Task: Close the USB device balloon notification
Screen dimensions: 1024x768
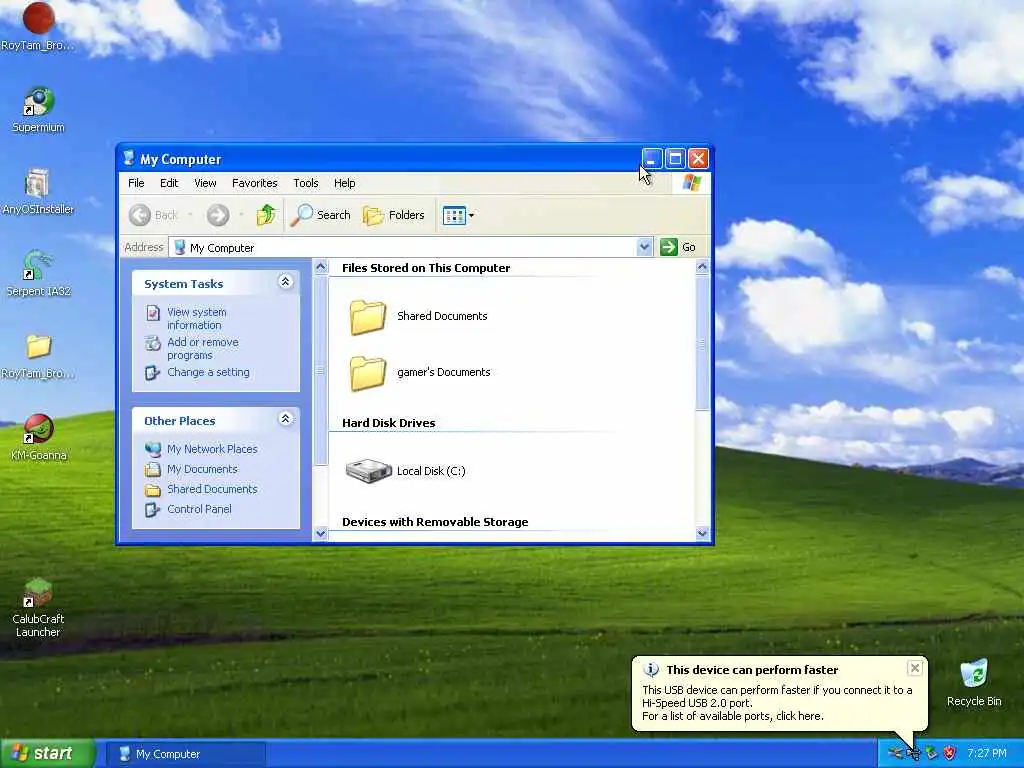Action: [x=915, y=667]
